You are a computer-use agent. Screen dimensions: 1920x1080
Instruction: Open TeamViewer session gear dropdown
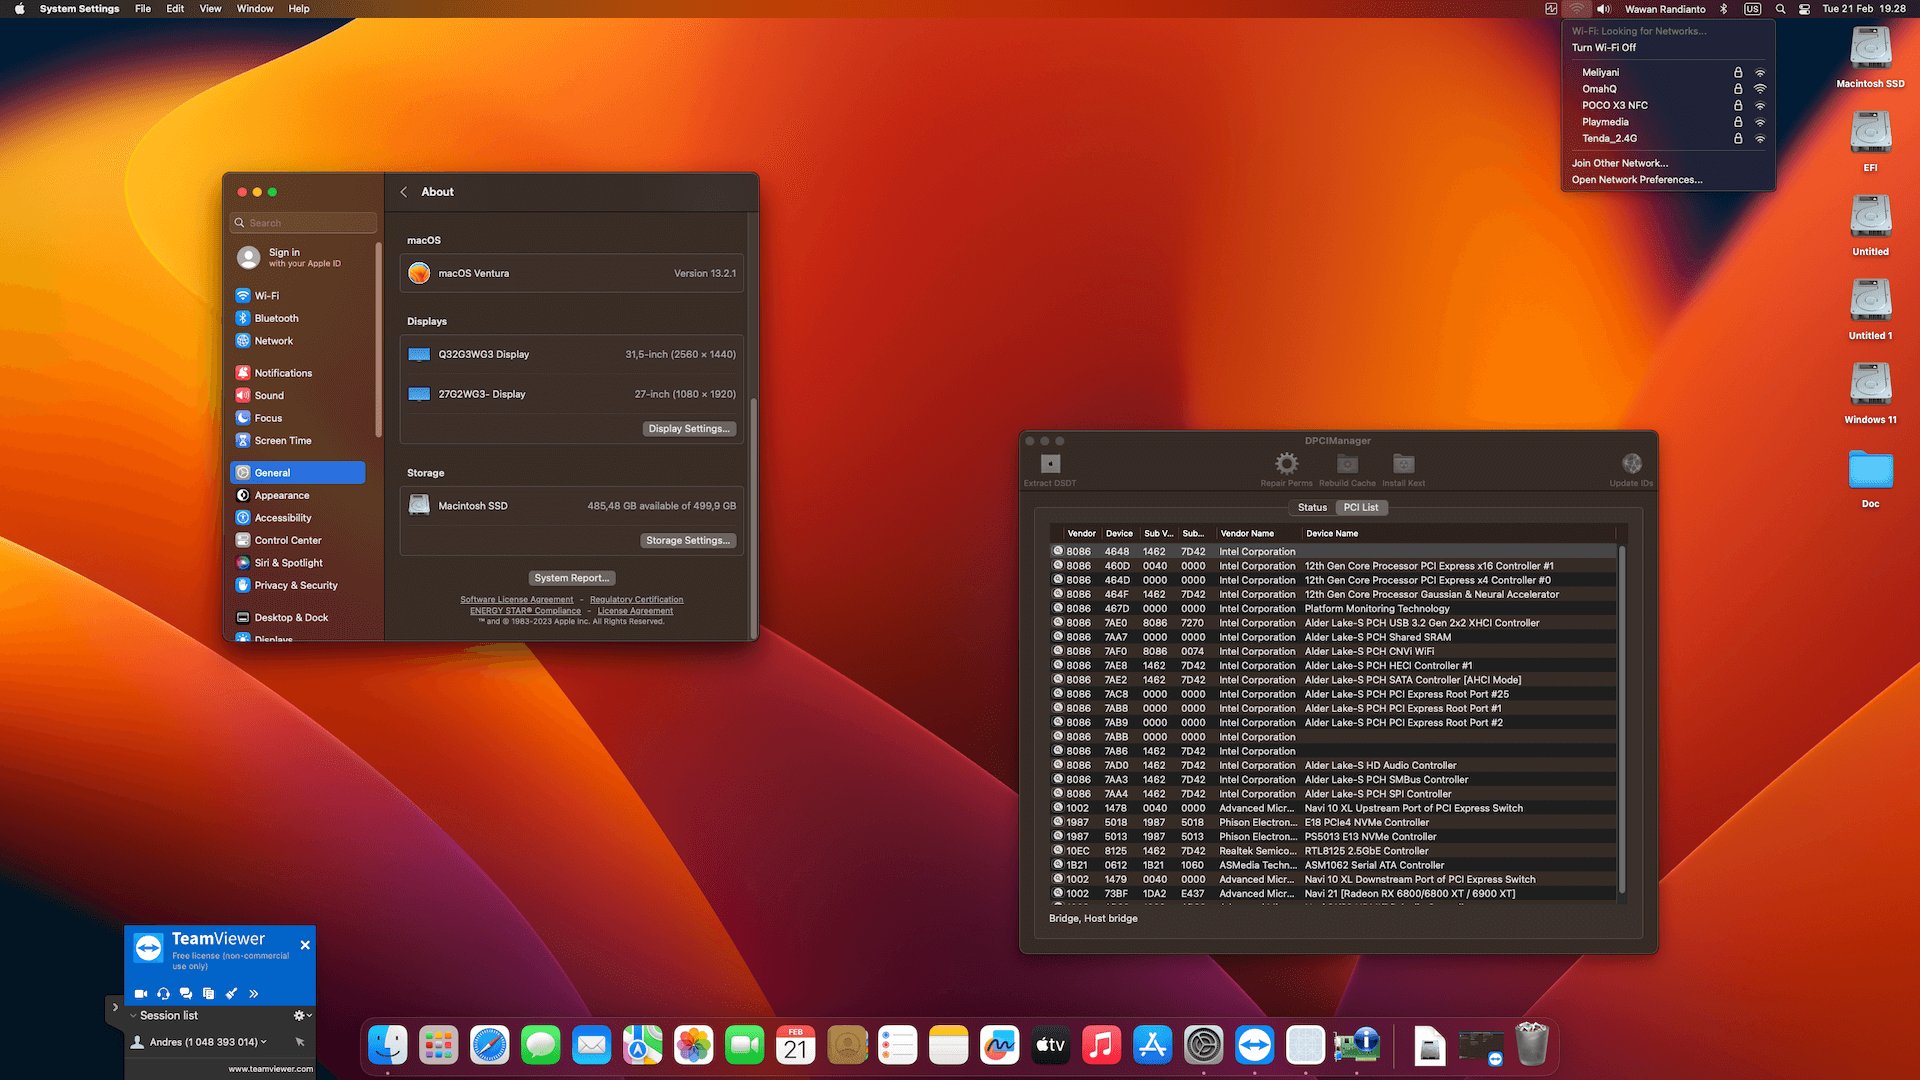302,1015
